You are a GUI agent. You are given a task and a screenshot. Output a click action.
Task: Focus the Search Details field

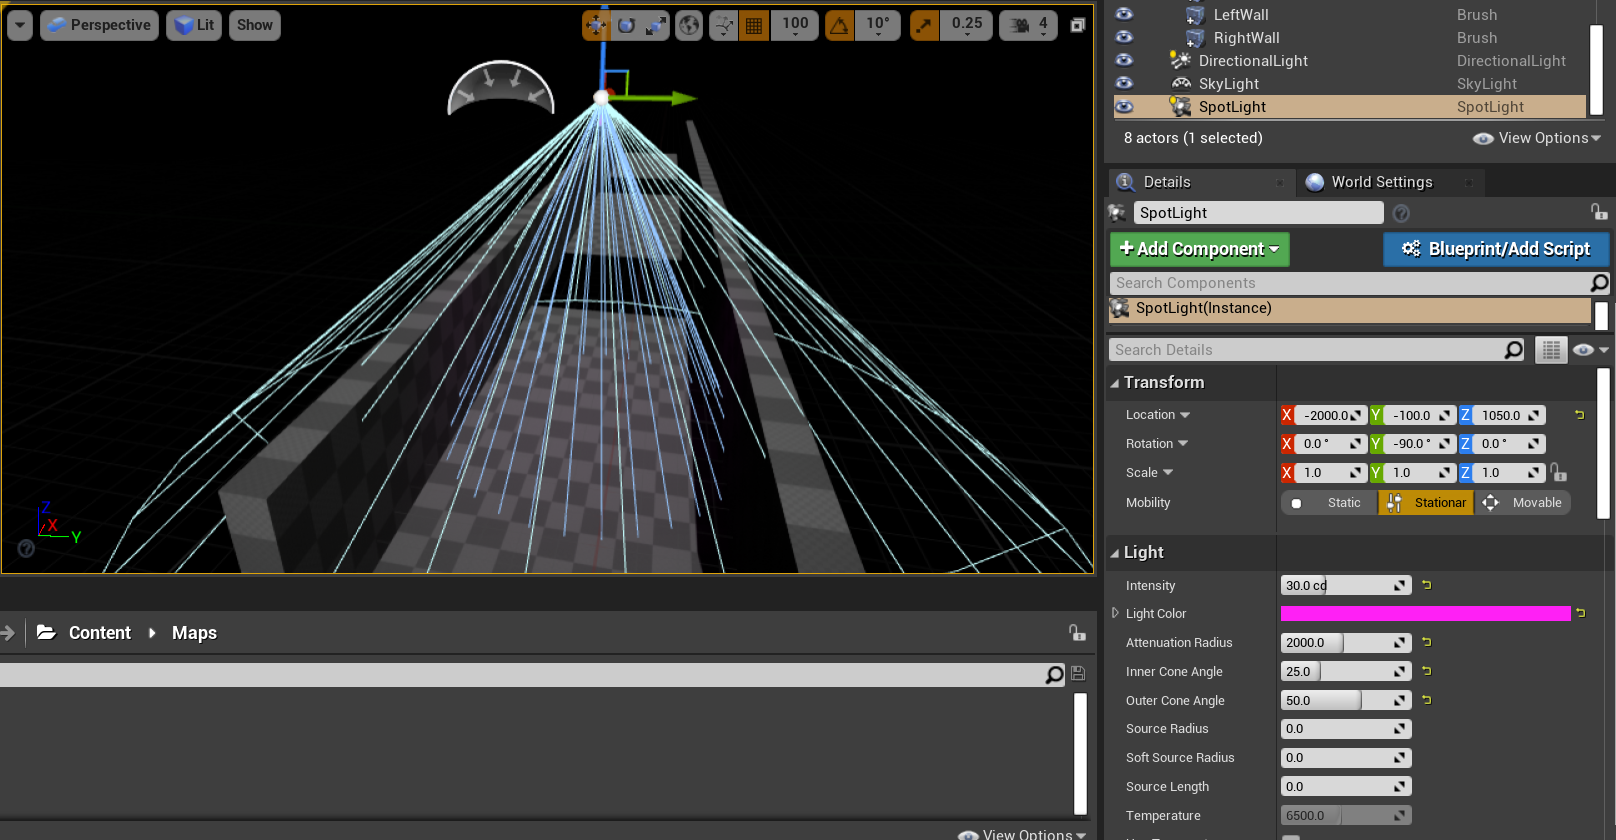pyautogui.click(x=1308, y=350)
